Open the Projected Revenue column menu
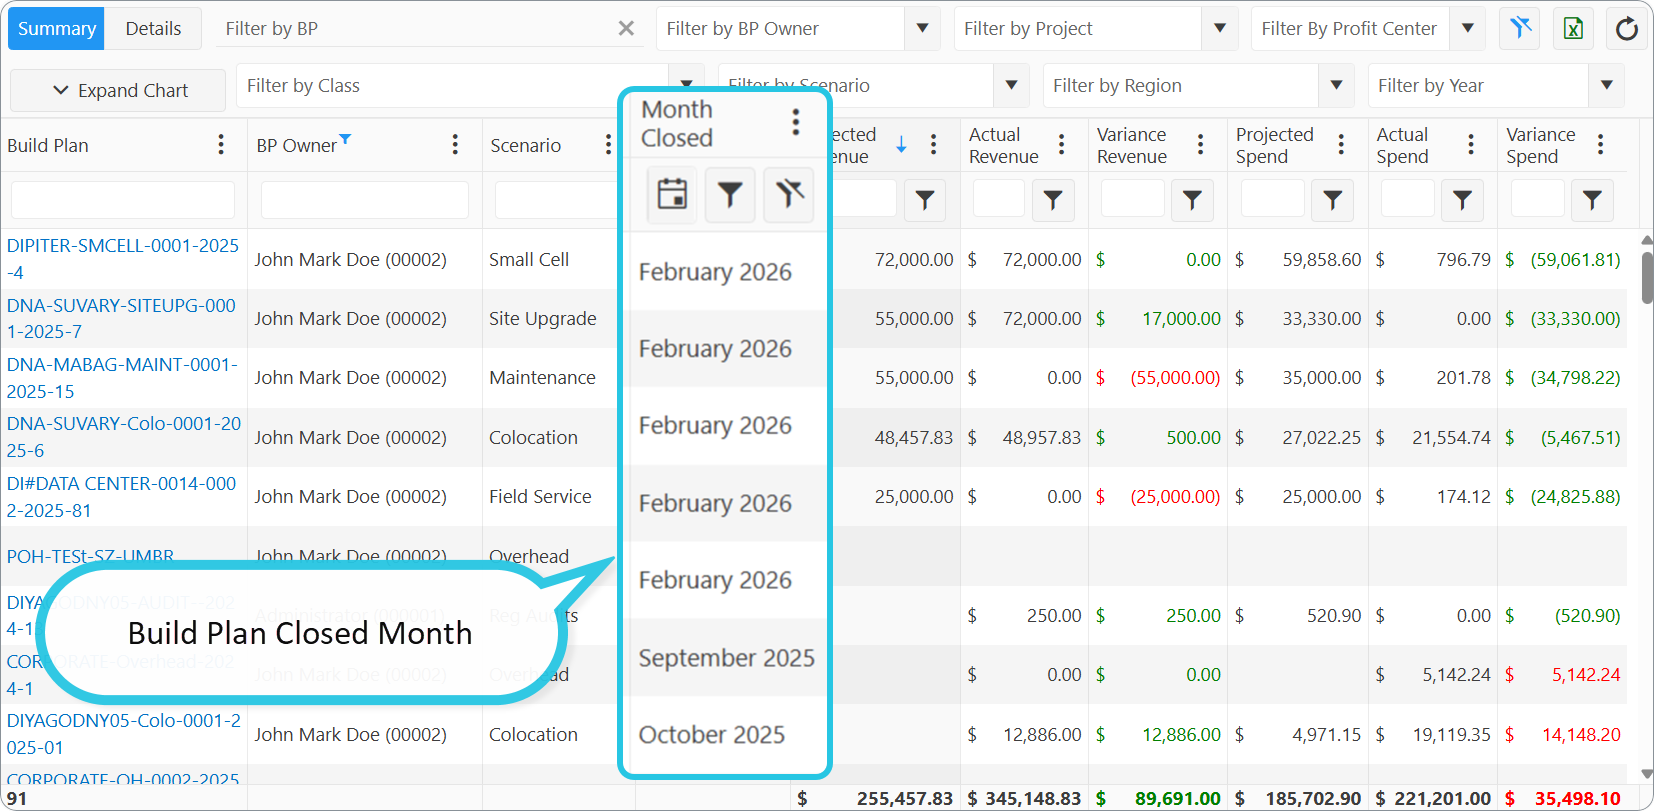This screenshot has height=811, width=1654. click(x=933, y=145)
